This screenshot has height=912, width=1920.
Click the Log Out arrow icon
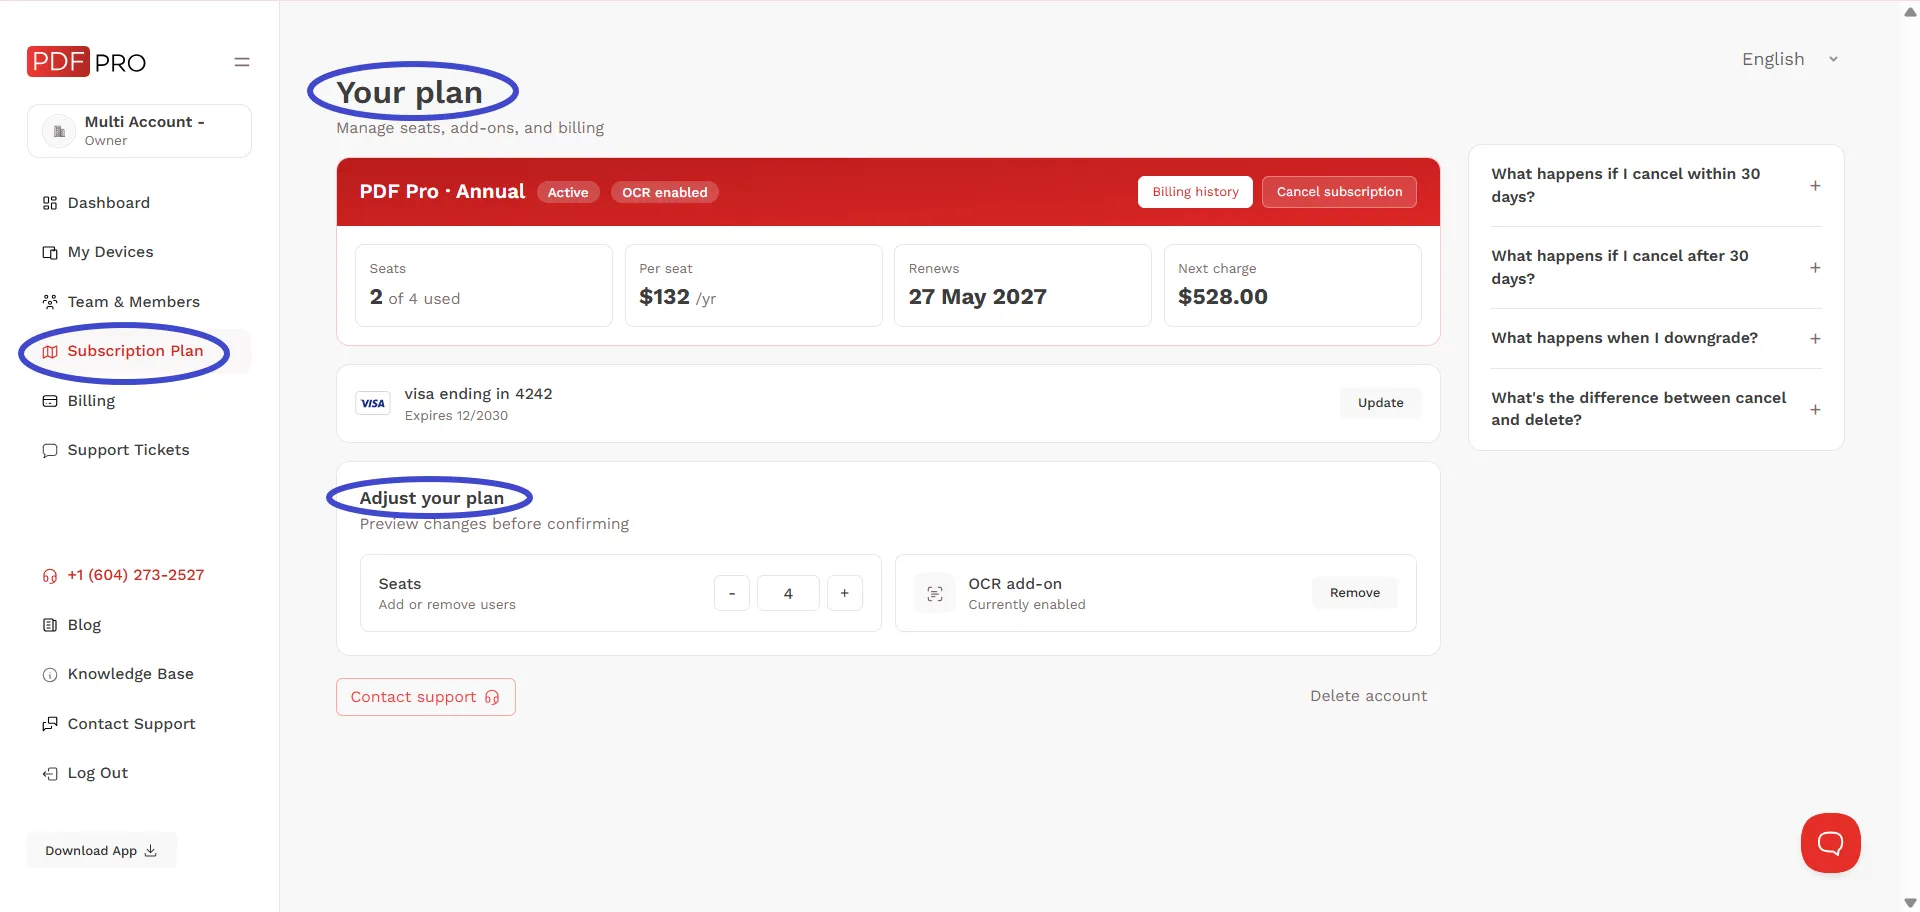50,774
